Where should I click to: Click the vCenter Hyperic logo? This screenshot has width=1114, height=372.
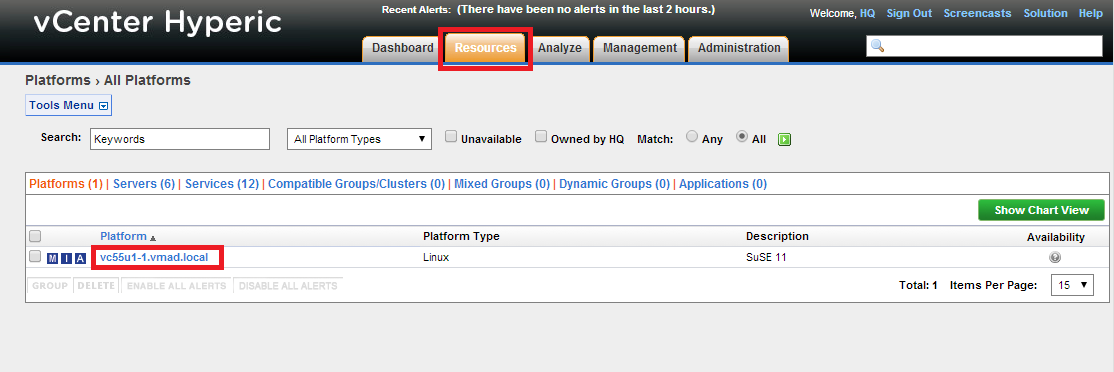(158, 23)
